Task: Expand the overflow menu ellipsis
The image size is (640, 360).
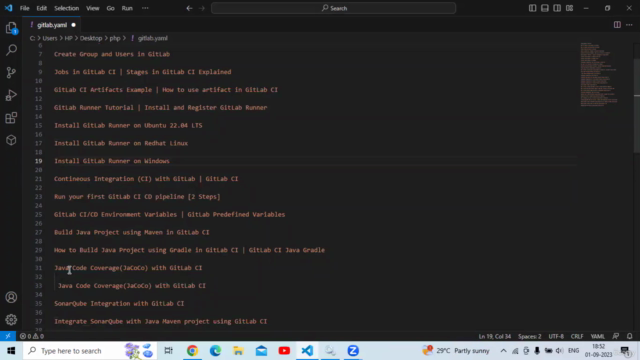Action: point(145,8)
